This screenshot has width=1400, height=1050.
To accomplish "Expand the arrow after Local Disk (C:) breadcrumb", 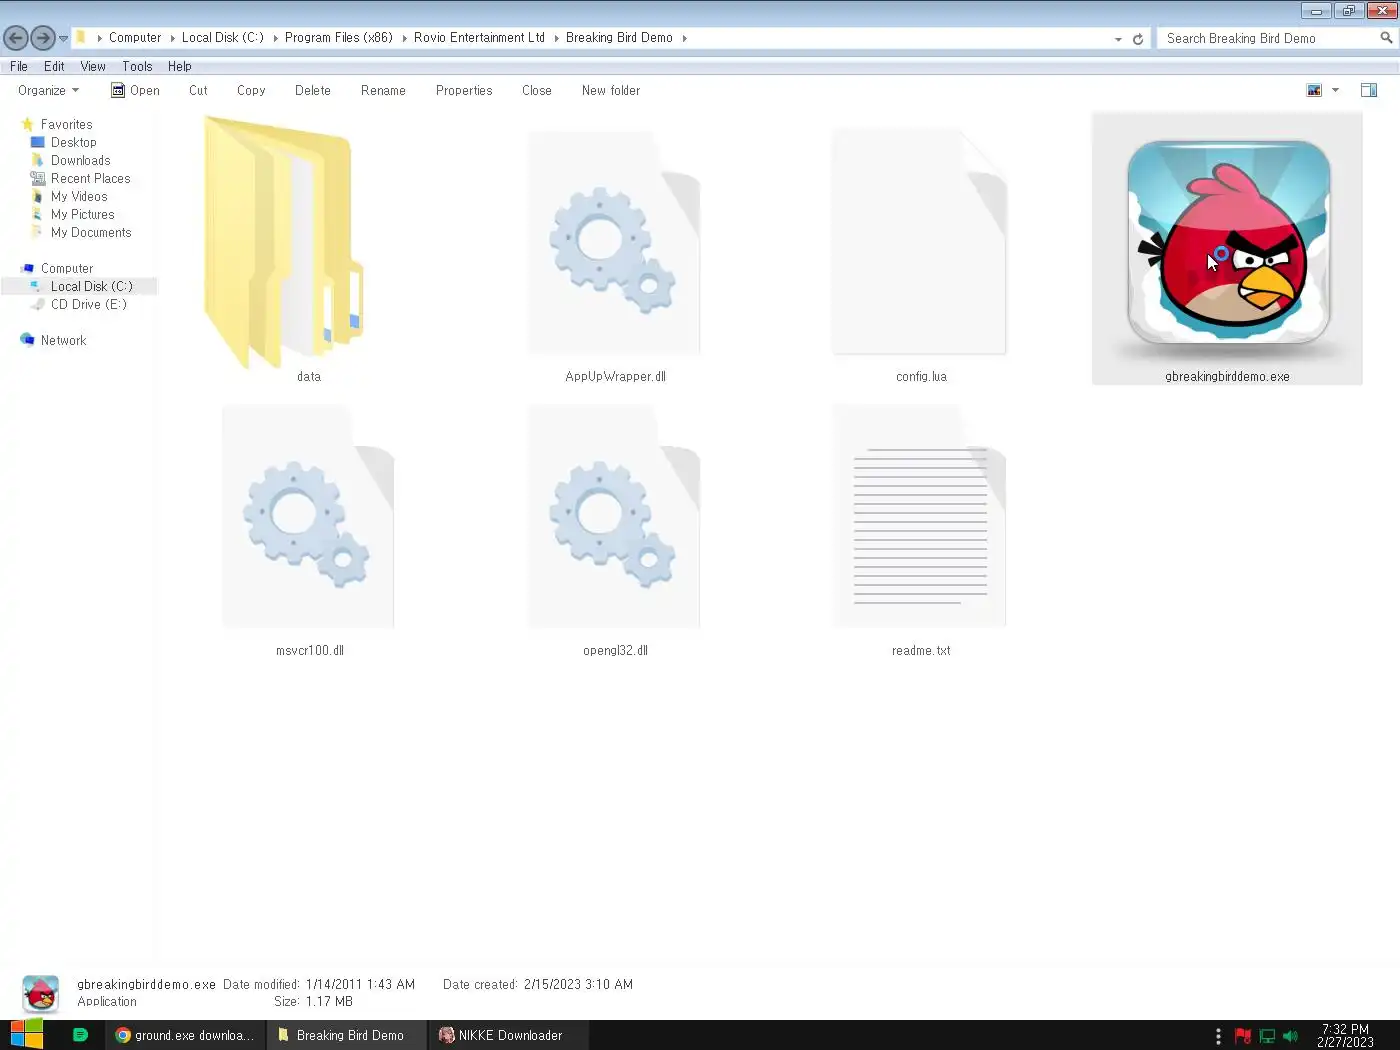I will [275, 38].
